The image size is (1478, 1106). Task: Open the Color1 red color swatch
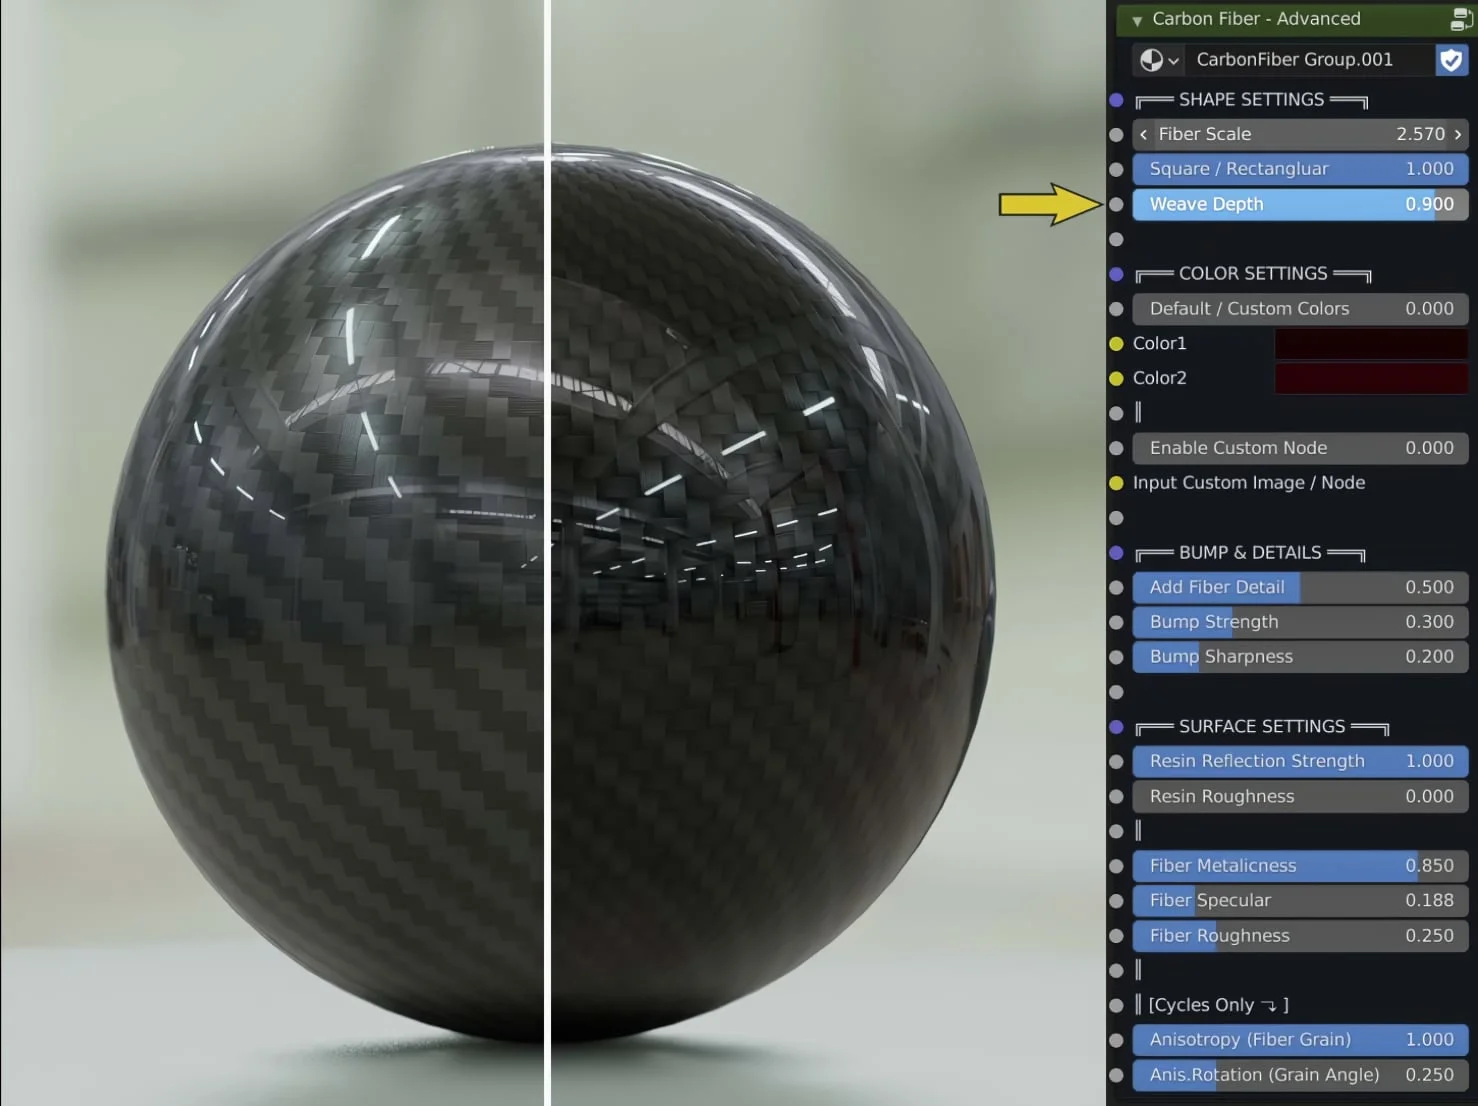click(1371, 343)
